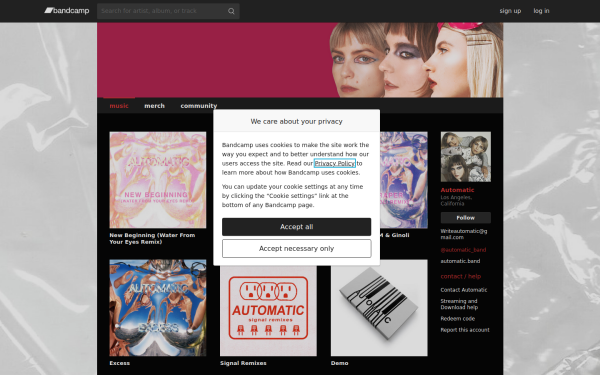
Task: Open the Signal Remixes cover art
Action: tap(268, 311)
